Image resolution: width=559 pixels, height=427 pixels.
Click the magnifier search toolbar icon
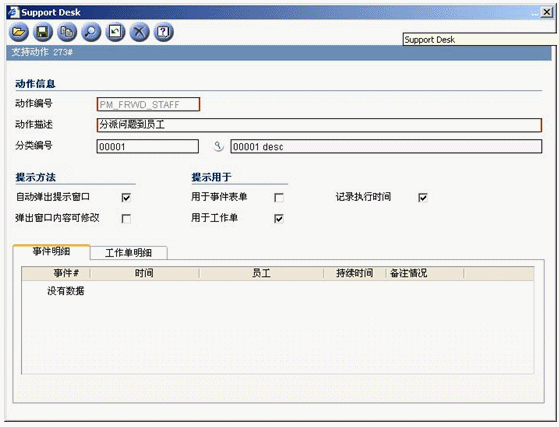pyautogui.click(x=91, y=32)
